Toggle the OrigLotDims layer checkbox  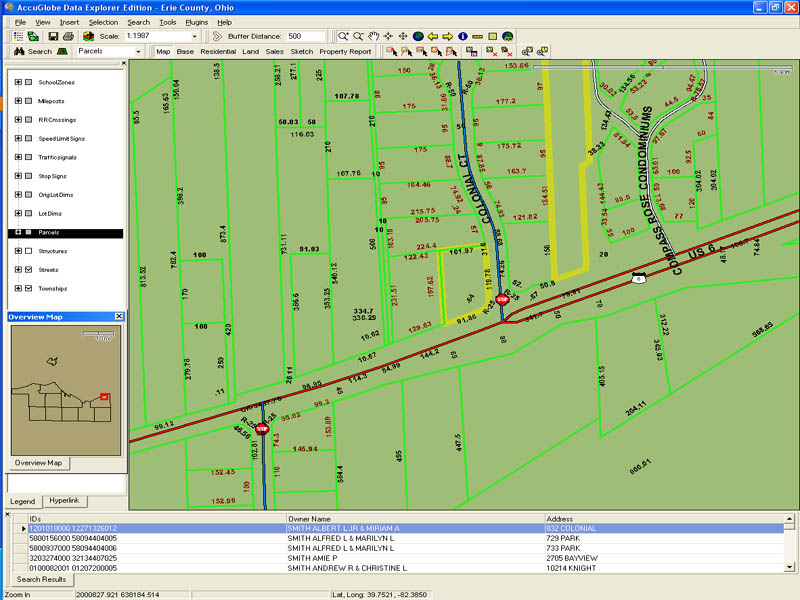point(29,194)
